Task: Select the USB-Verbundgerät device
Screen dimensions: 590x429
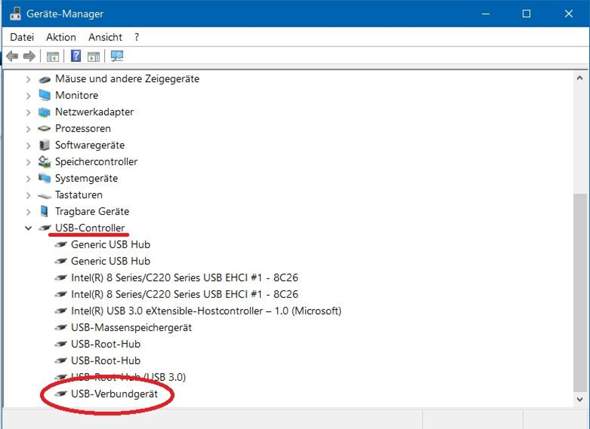Action: (114, 394)
